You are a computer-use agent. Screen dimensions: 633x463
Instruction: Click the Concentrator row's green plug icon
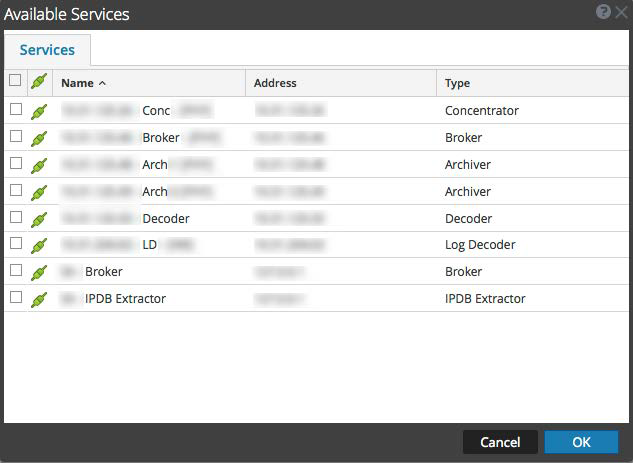tap(39, 111)
